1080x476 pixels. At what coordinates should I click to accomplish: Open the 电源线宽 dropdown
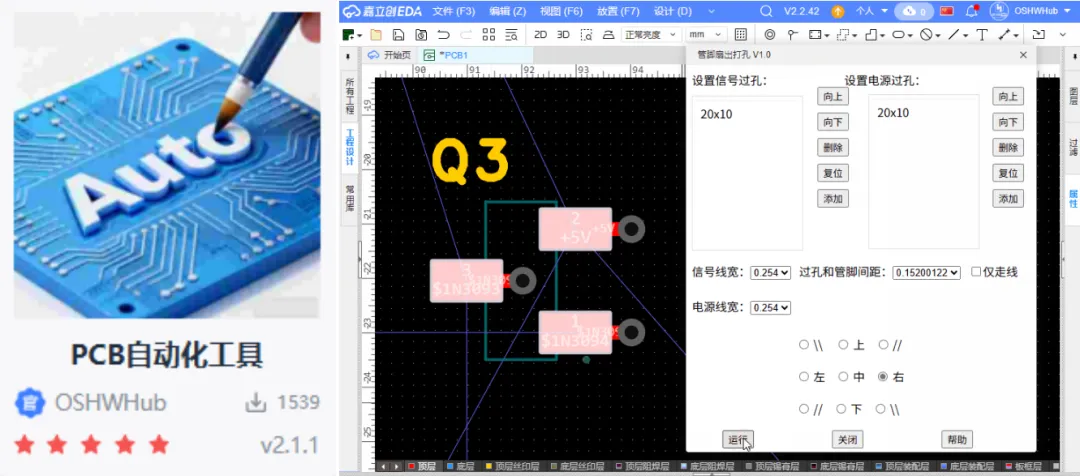click(770, 308)
